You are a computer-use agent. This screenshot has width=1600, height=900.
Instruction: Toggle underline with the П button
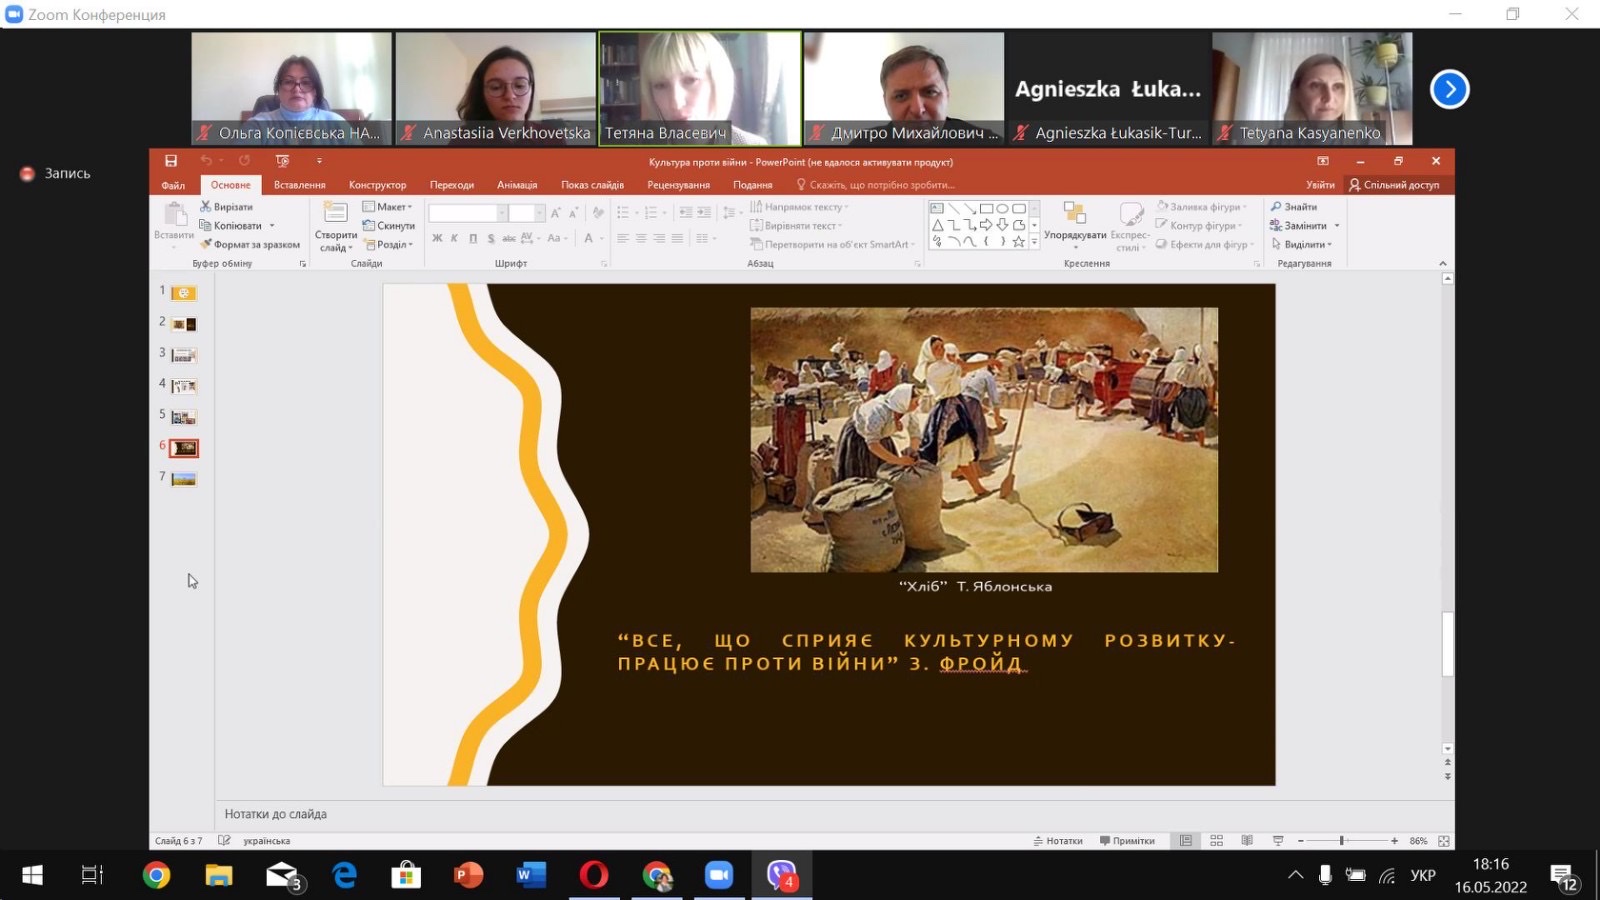pyautogui.click(x=472, y=238)
